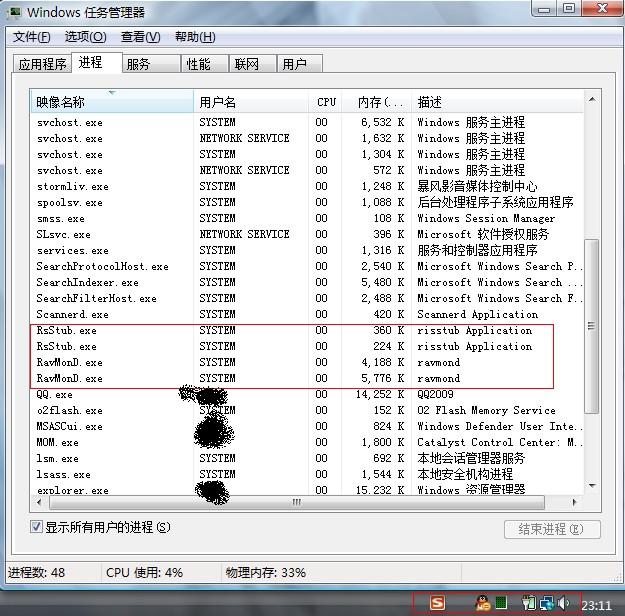
Task: Click the vertical scrollbar down arrow
Action: tap(592, 486)
